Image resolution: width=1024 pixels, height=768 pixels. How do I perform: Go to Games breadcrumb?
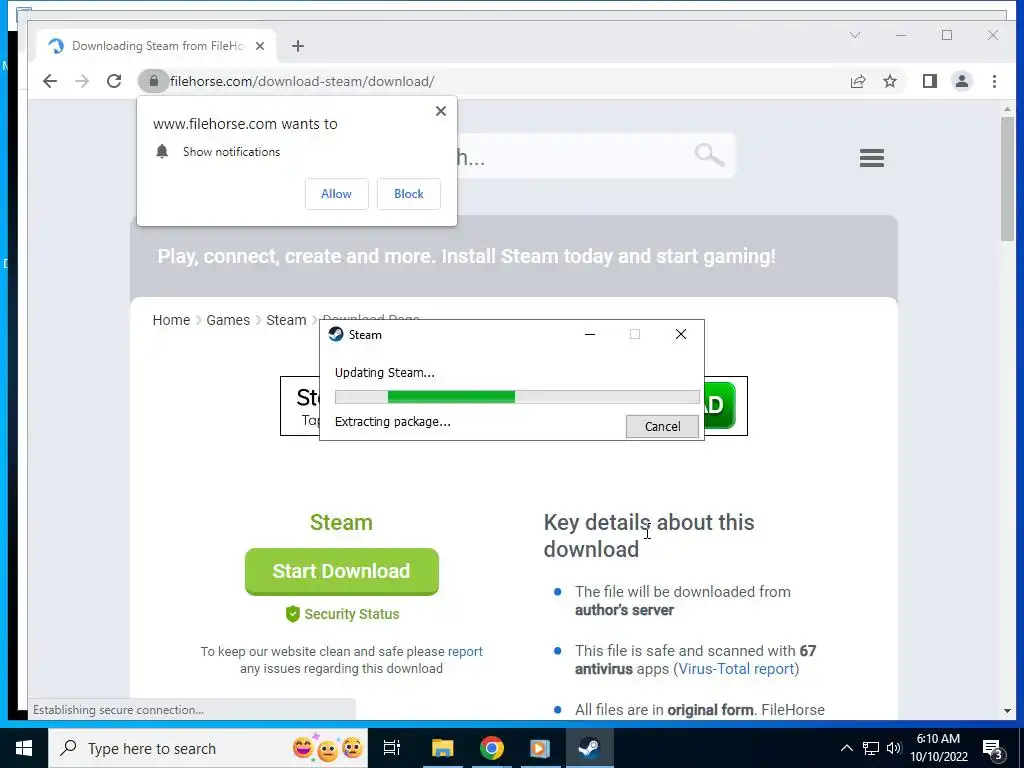click(228, 320)
